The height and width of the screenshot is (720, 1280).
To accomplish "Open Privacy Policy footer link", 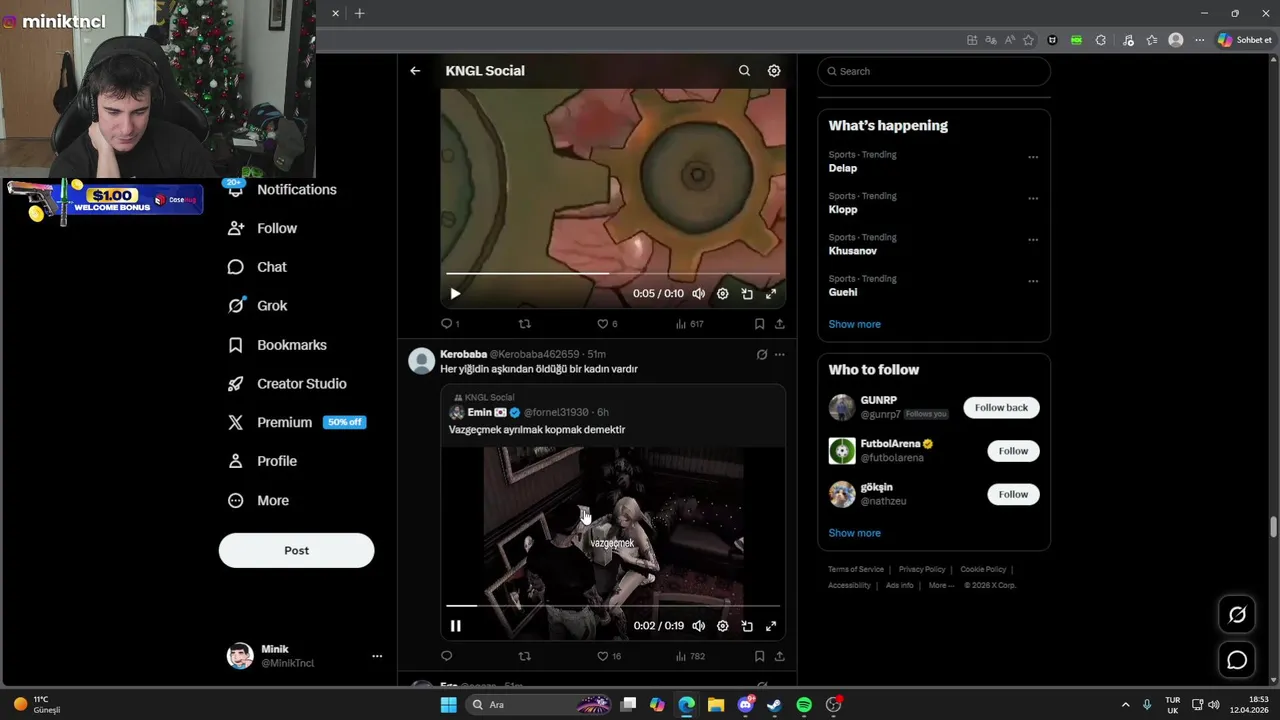I will [922, 570].
